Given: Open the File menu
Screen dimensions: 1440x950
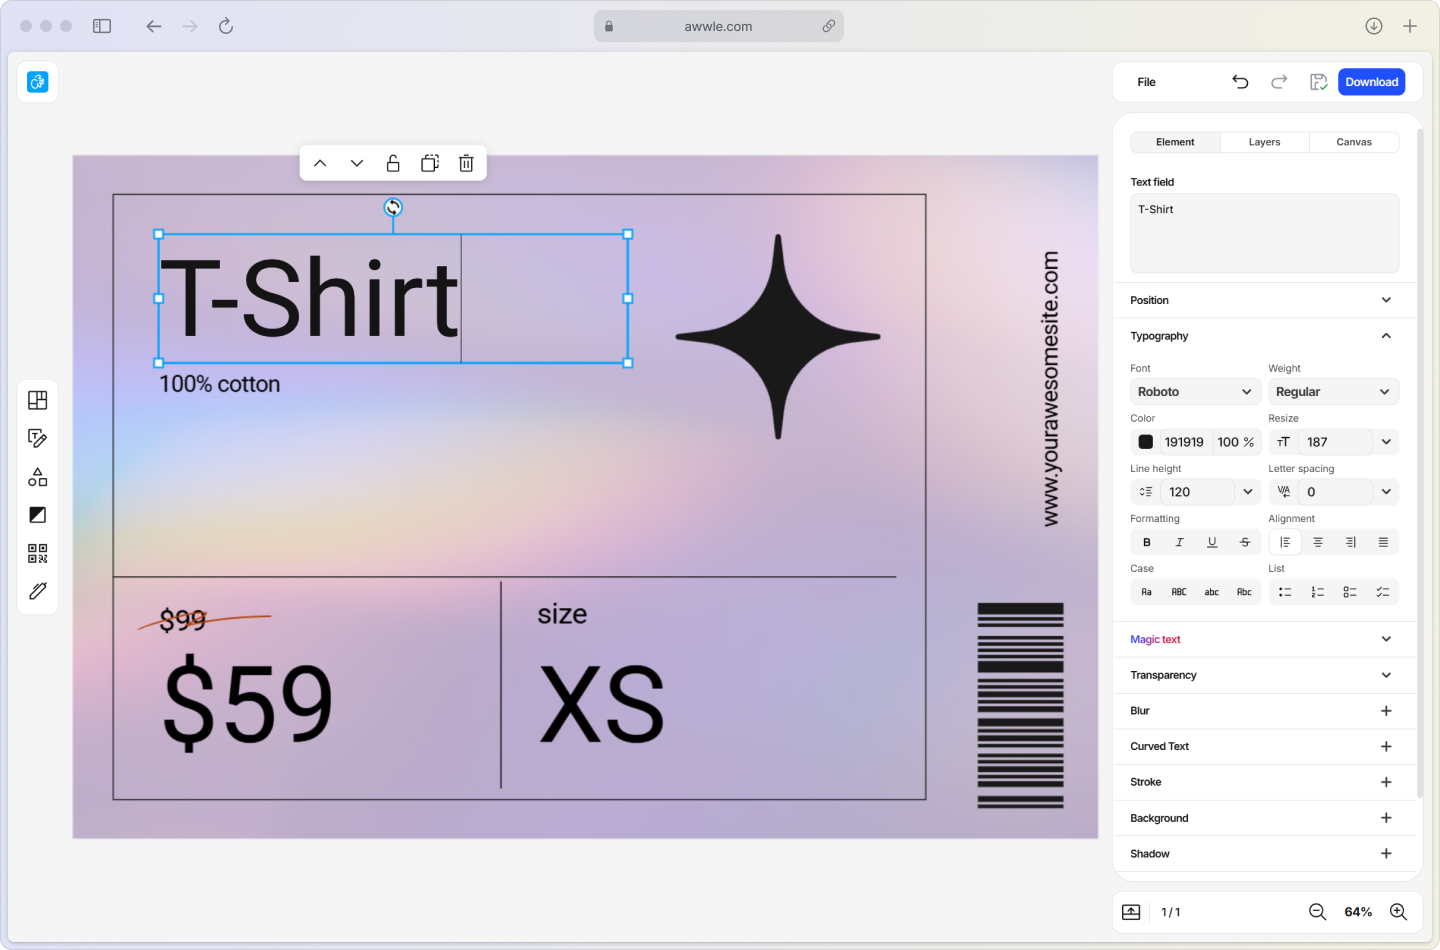Looking at the screenshot, I should 1146,82.
